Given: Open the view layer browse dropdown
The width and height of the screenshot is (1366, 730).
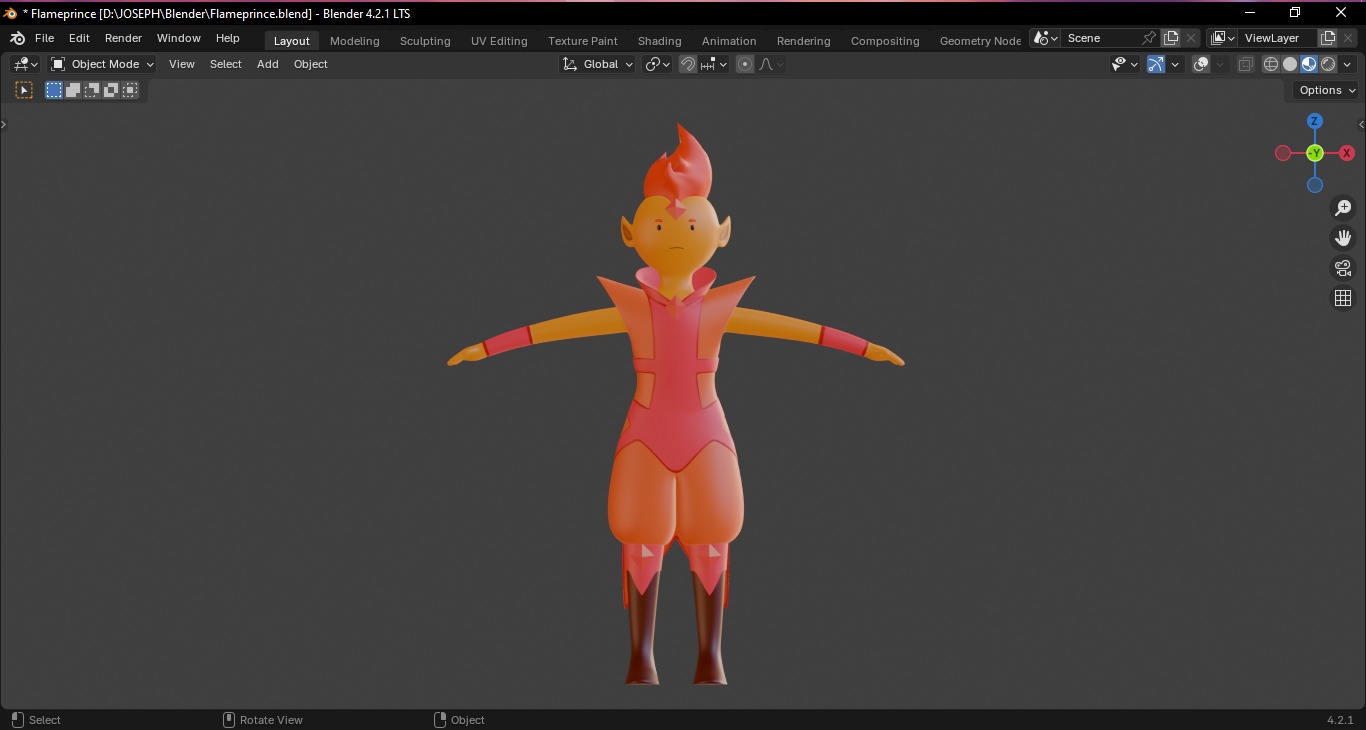Looking at the screenshot, I should (1222, 38).
